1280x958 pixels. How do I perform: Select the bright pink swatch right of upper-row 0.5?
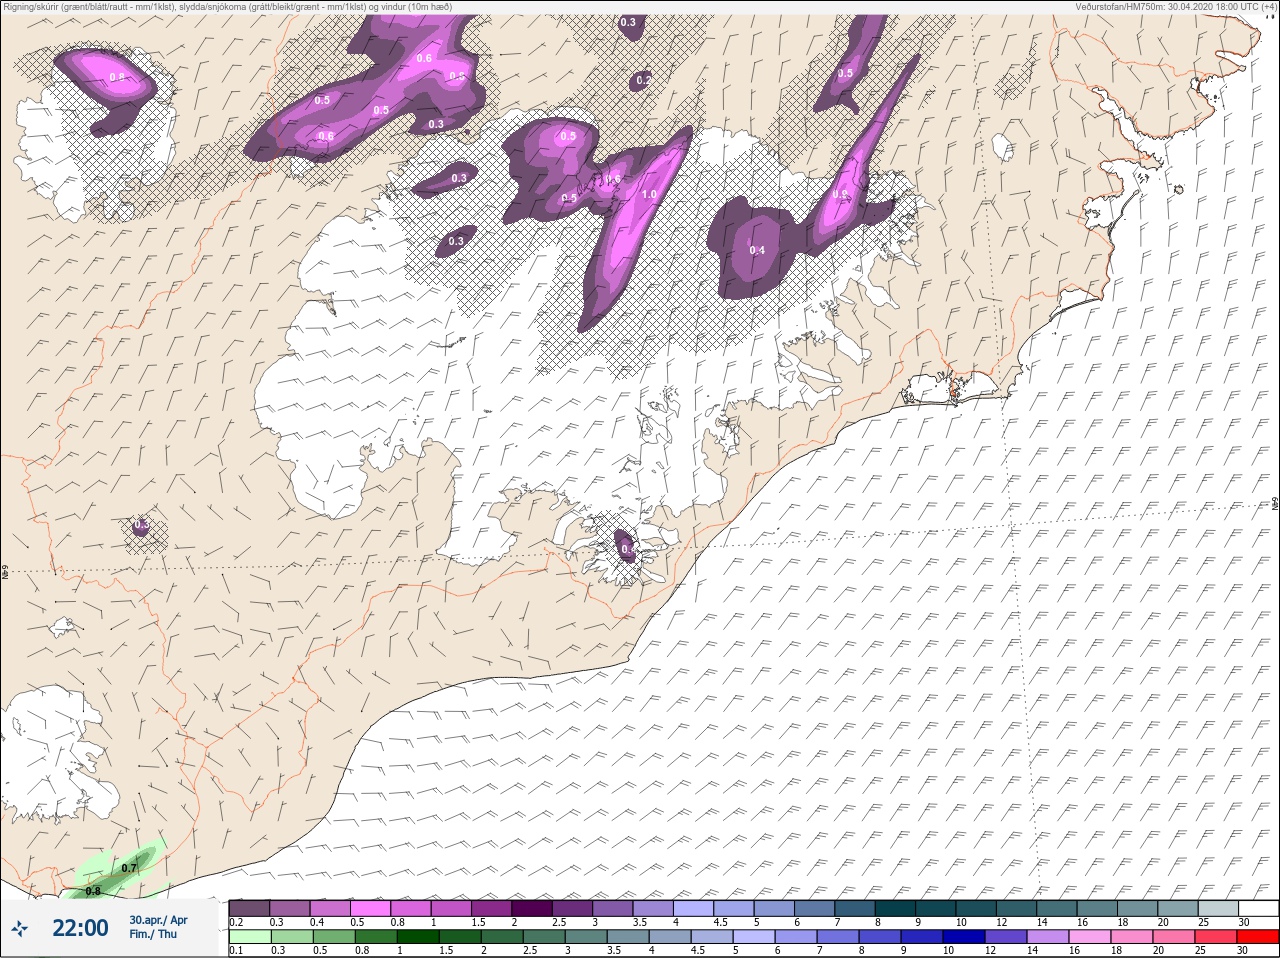370,908
